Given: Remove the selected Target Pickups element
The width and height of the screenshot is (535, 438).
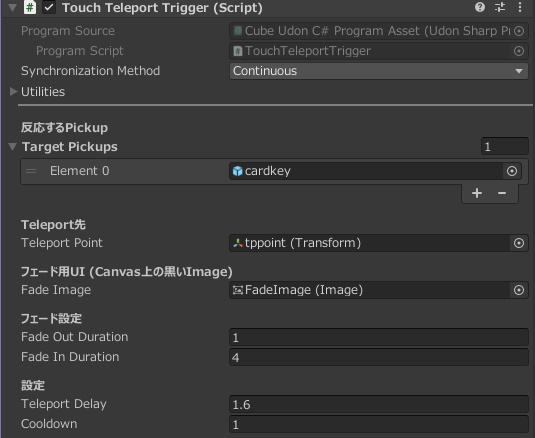Looking at the screenshot, I should [x=502, y=193].
